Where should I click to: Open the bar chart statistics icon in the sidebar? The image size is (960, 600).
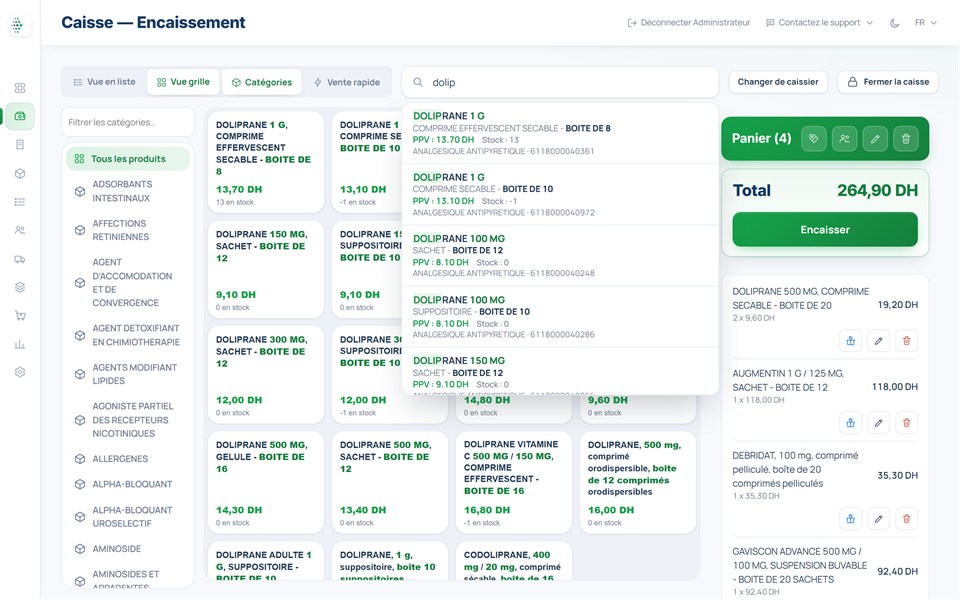[x=20, y=344]
